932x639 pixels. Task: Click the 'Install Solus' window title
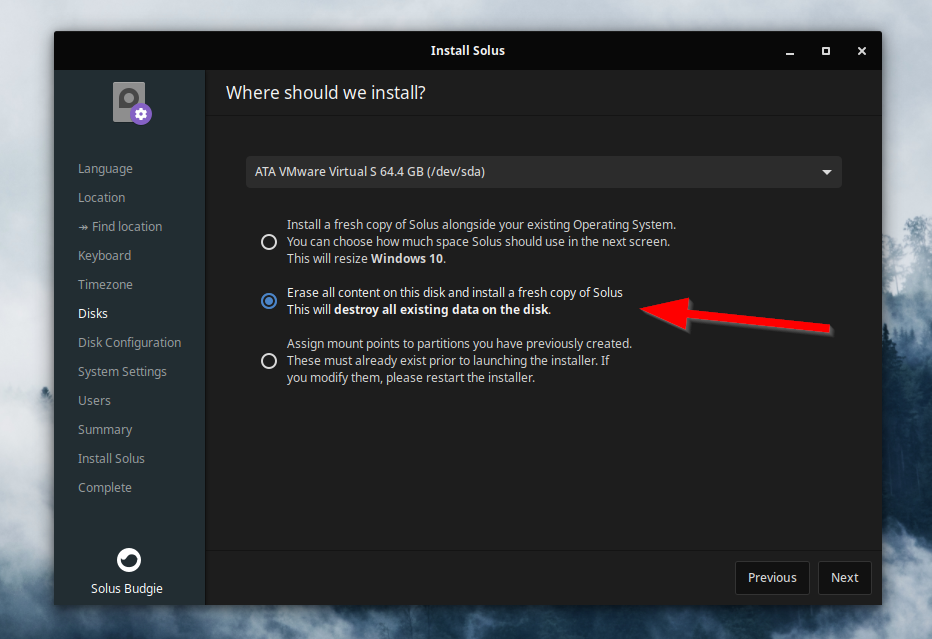point(468,51)
